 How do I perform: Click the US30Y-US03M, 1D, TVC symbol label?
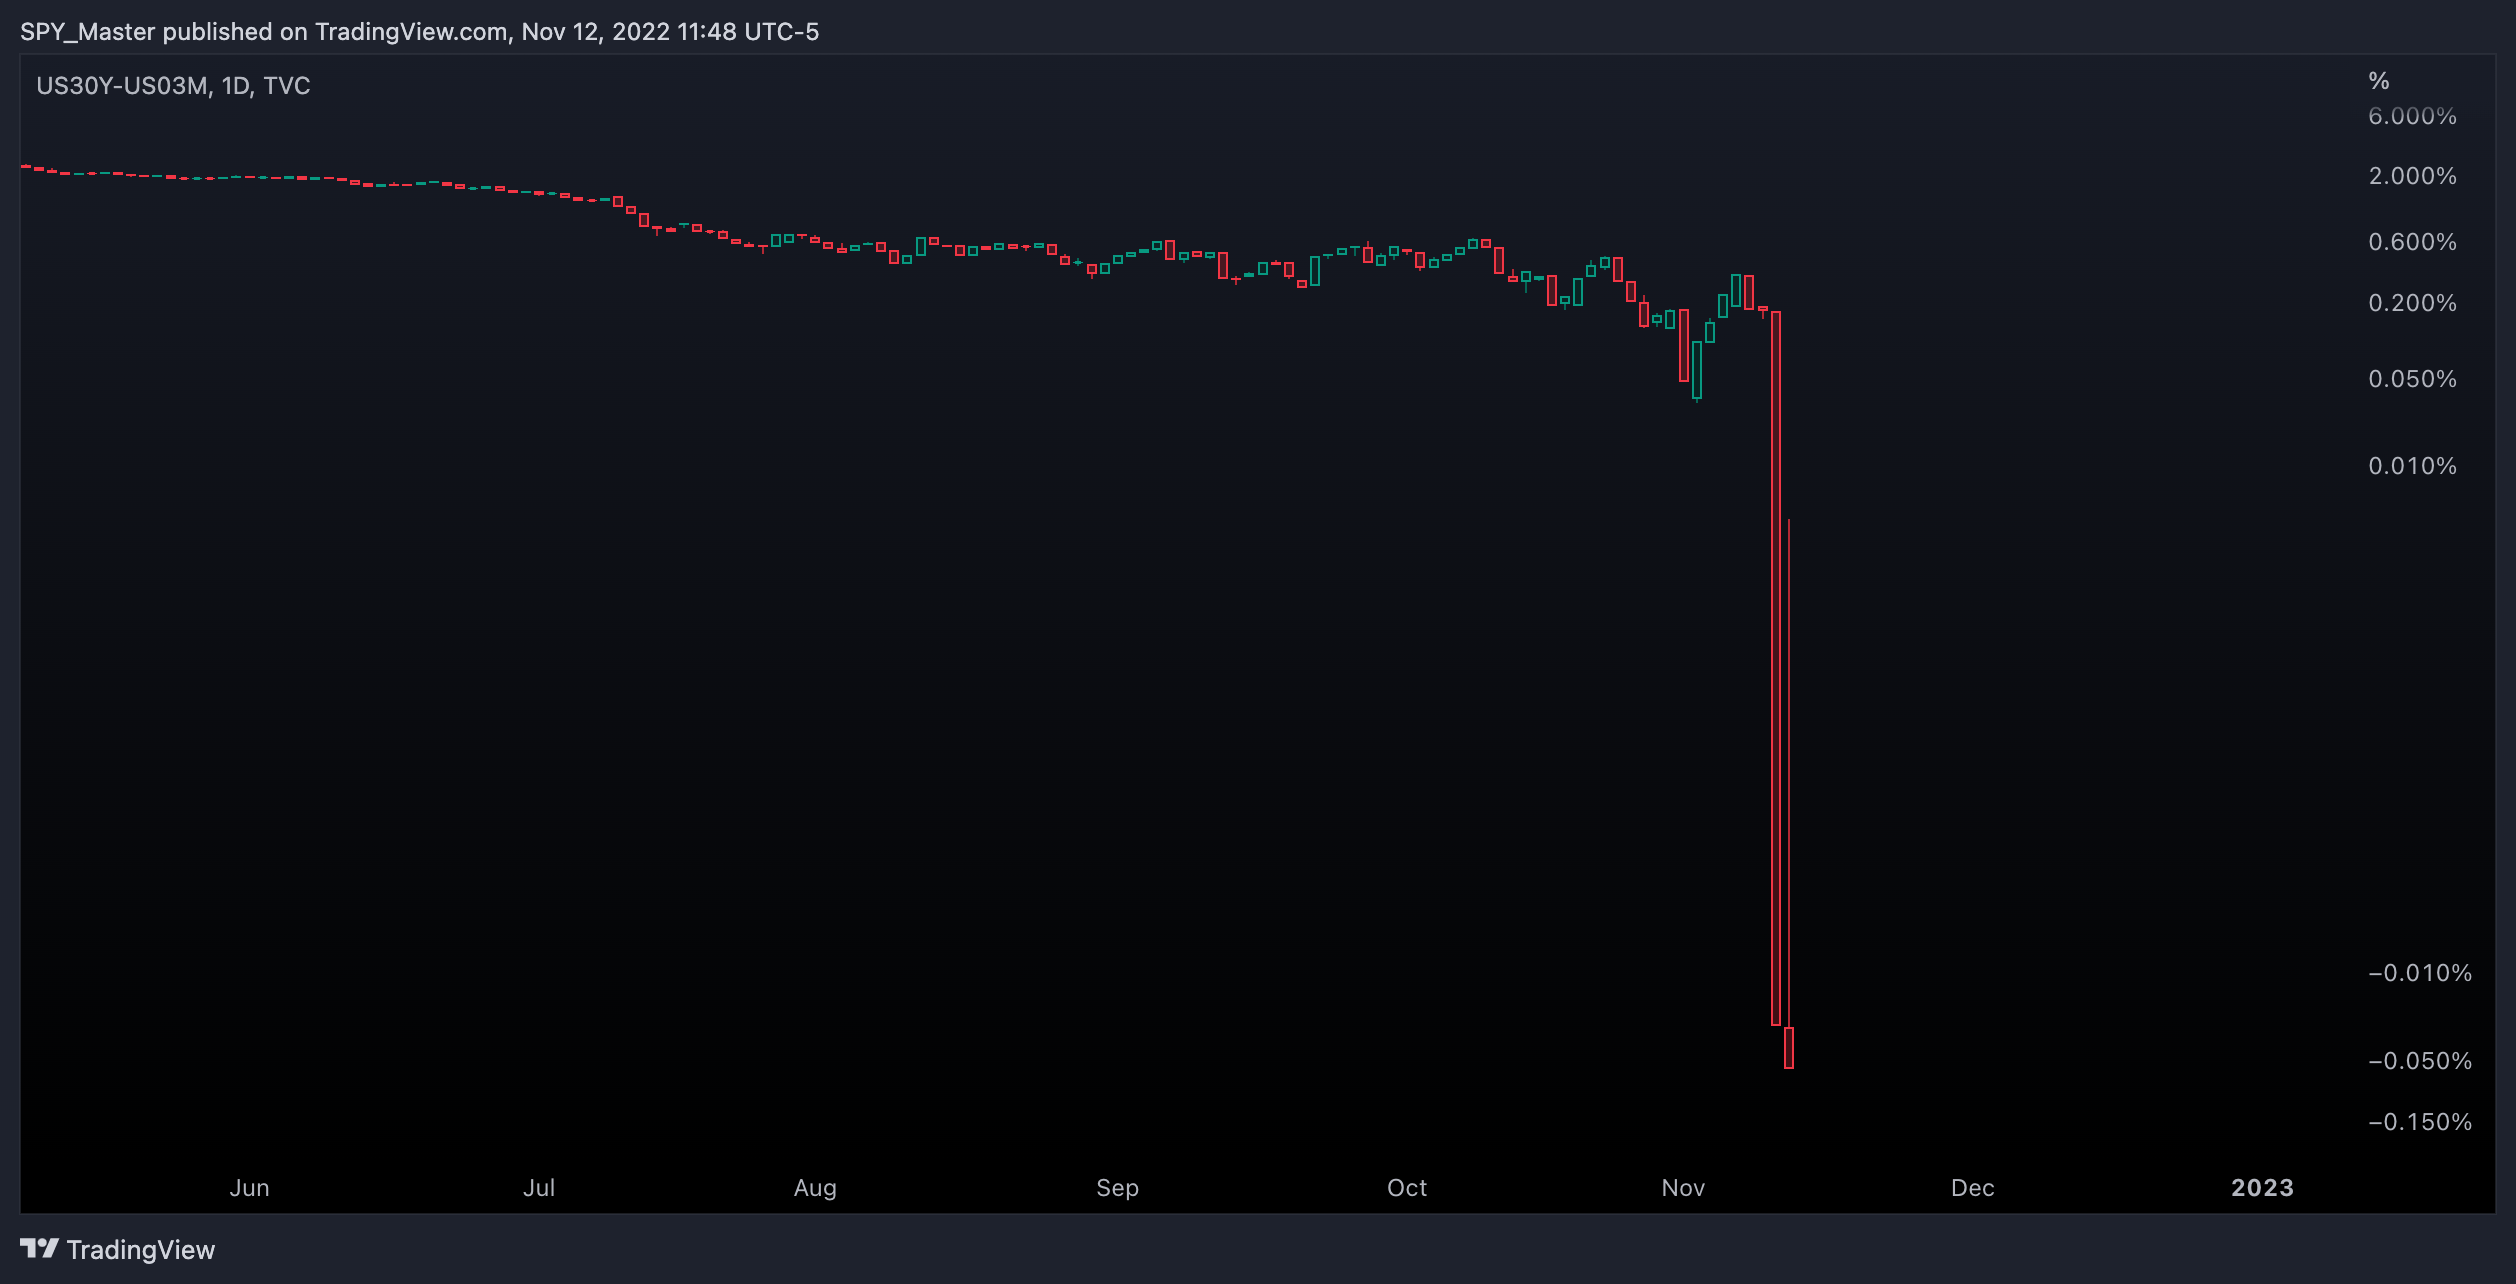click(x=173, y=86)
